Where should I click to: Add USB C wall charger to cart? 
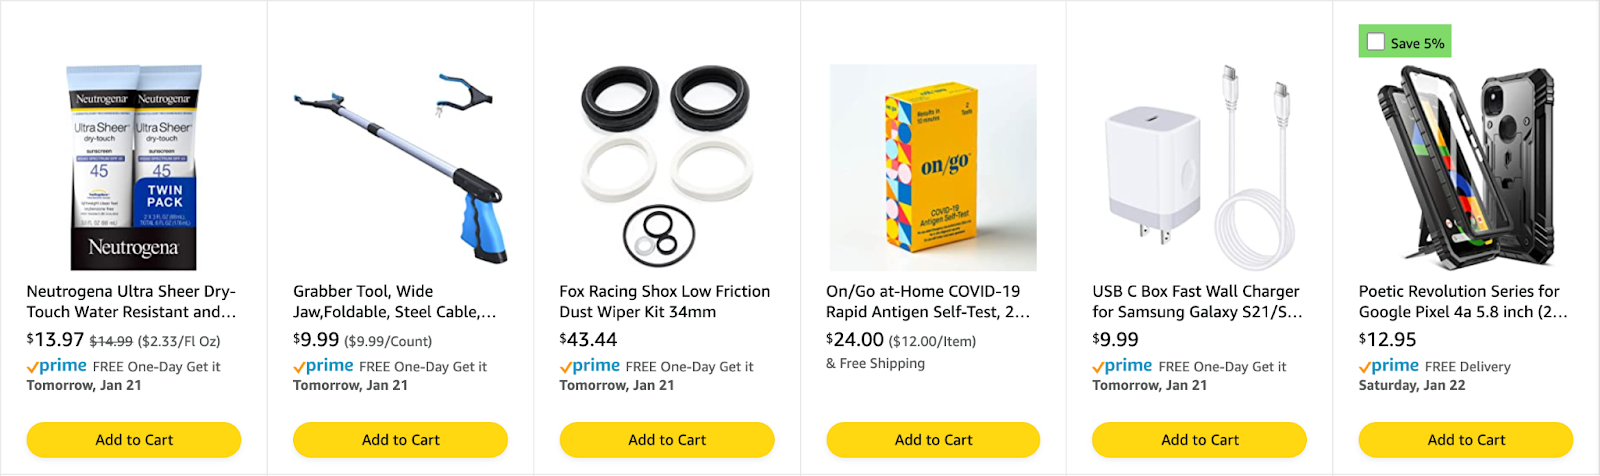[1200, 440]
